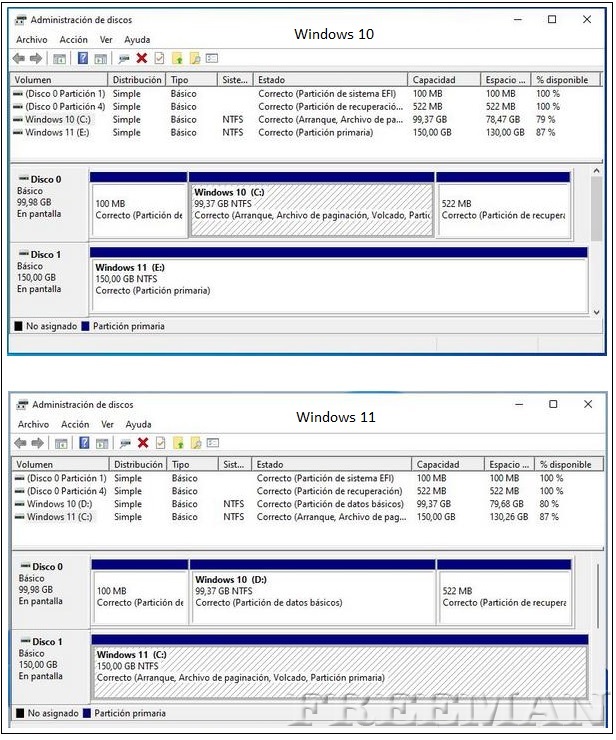Screen dimensions: 616x740
Task: Click vertical scrollbar thumb in Windows 10 disk pane
Action: [x=596, y=209]
